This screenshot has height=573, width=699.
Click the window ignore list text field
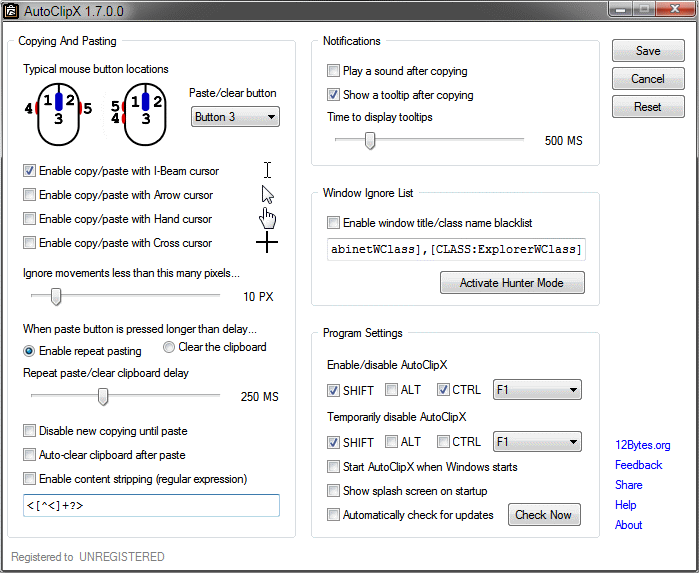[456, 249]
